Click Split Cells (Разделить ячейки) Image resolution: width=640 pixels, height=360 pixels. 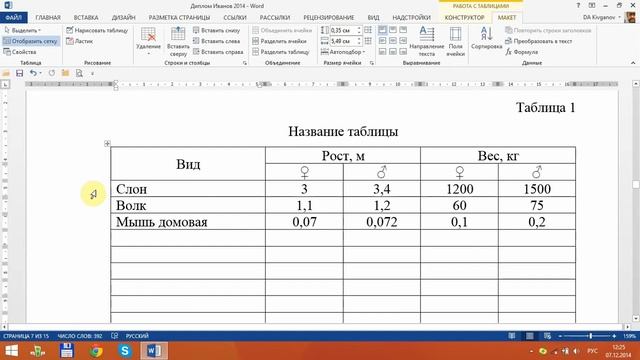point(279,41)
